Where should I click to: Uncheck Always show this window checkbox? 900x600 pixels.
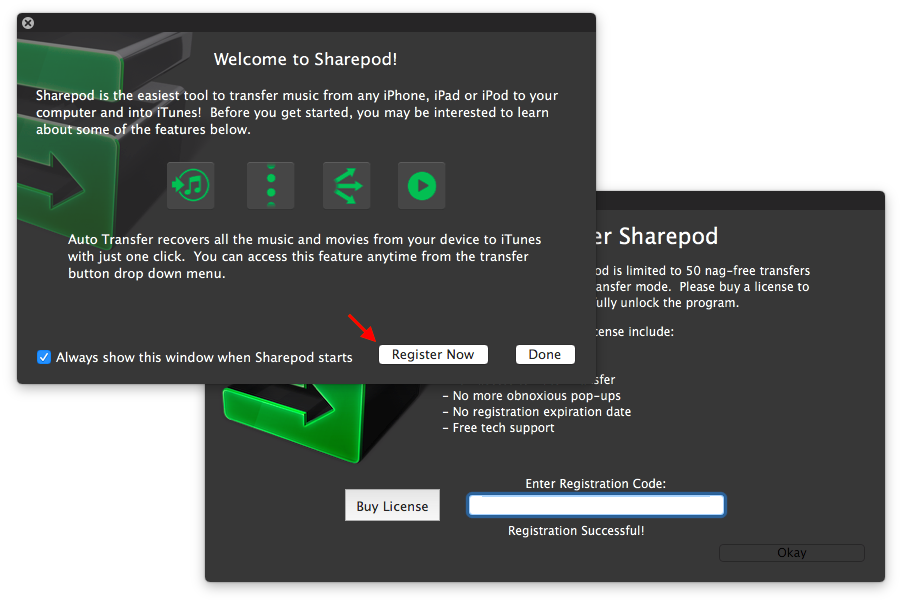[x=44, y=357]
